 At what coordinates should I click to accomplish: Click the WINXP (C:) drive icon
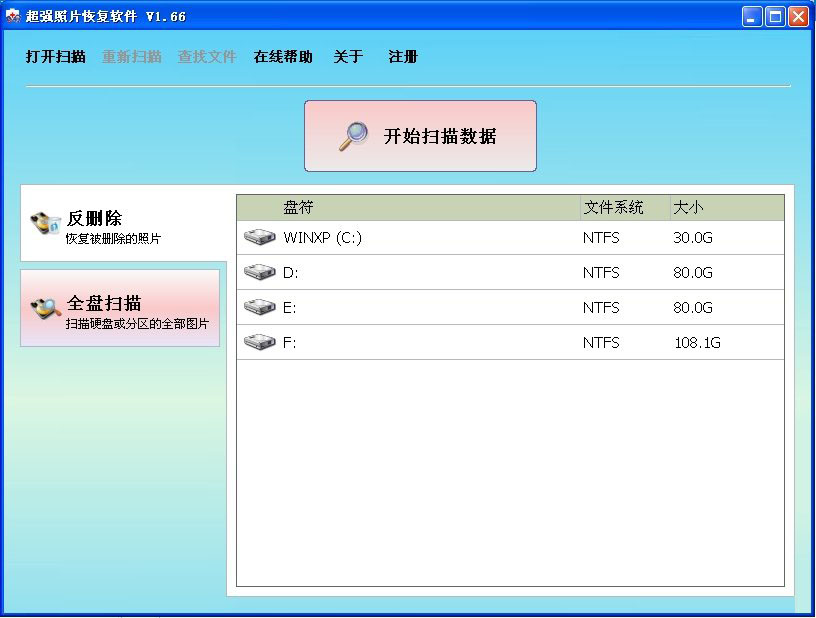tap(260, 238)
